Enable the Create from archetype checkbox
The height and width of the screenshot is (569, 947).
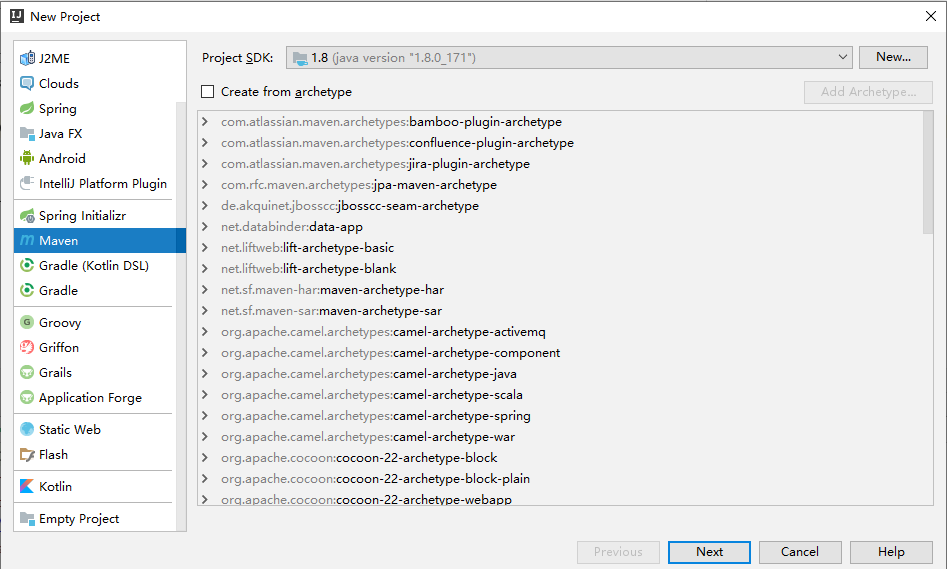click(208, 92)
